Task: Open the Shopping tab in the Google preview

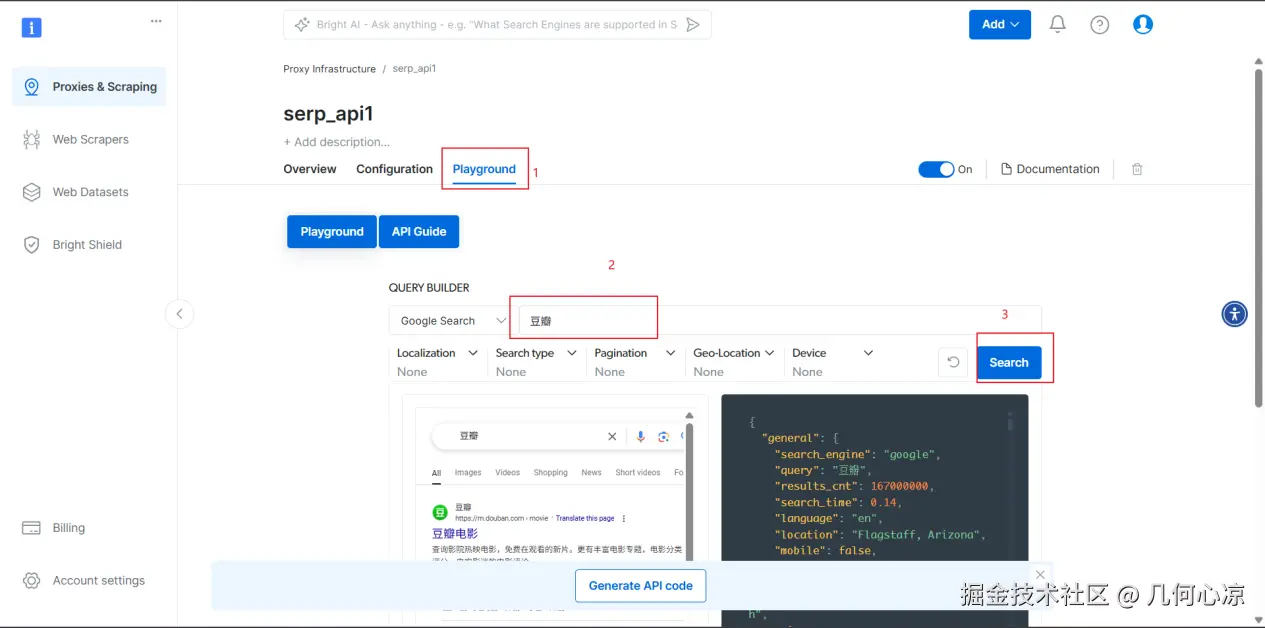Action: tap(551, 472)
